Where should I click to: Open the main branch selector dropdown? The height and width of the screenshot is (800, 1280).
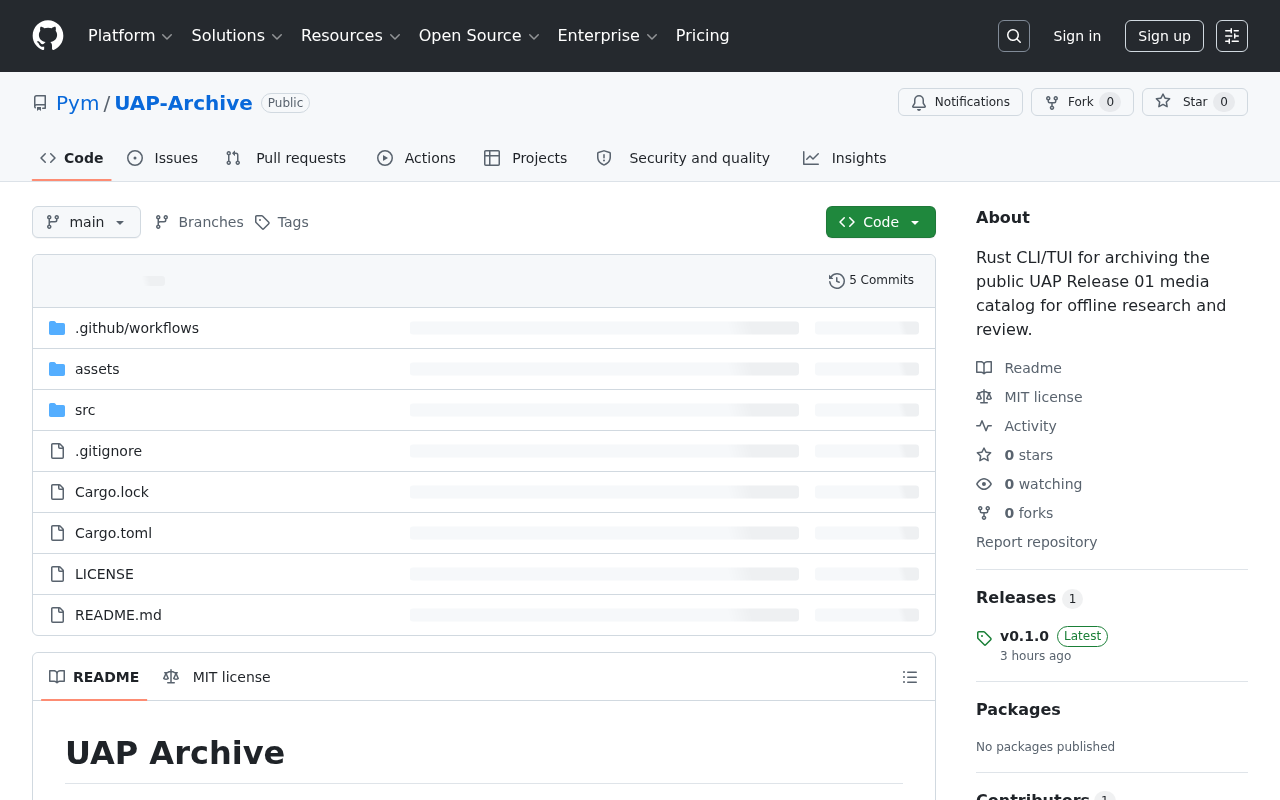click(x=86, y=222)
